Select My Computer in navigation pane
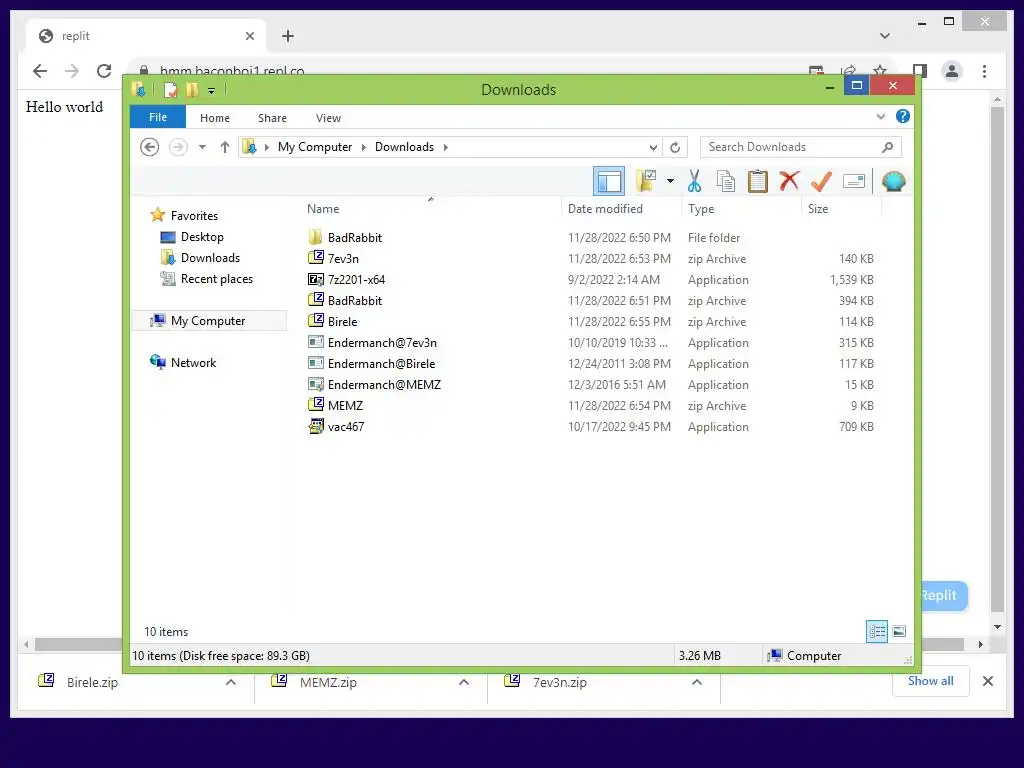Image resolution: width=1024 pixels, height=768 pixels. (208, 321)
